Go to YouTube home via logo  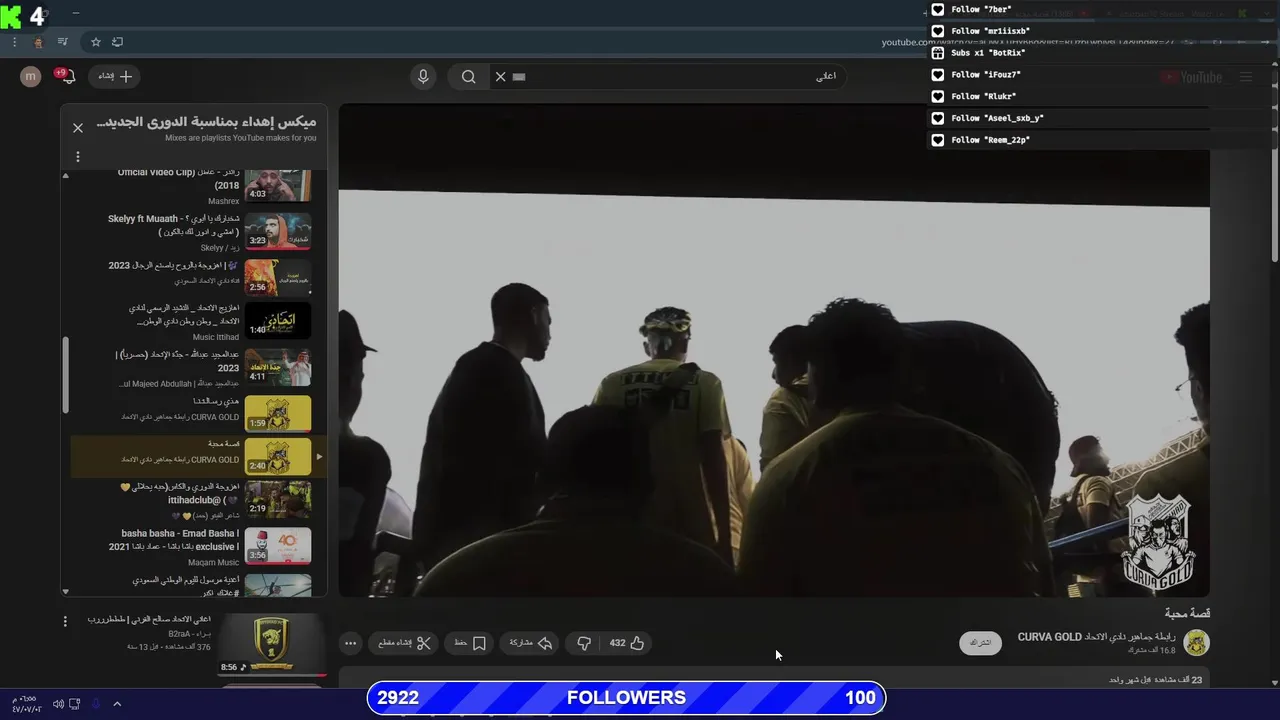[1190, 77]
